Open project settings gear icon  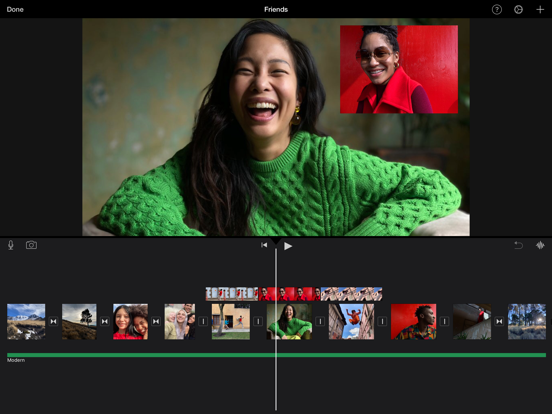518,10
